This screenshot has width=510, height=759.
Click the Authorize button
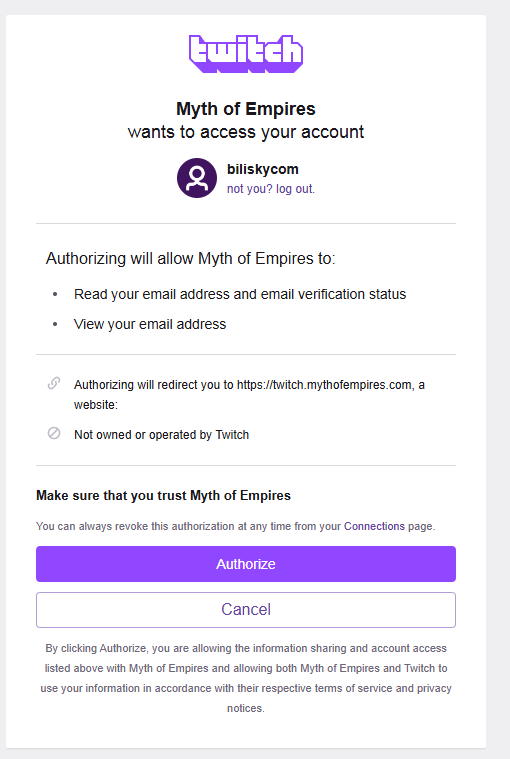tap(246, 564)
